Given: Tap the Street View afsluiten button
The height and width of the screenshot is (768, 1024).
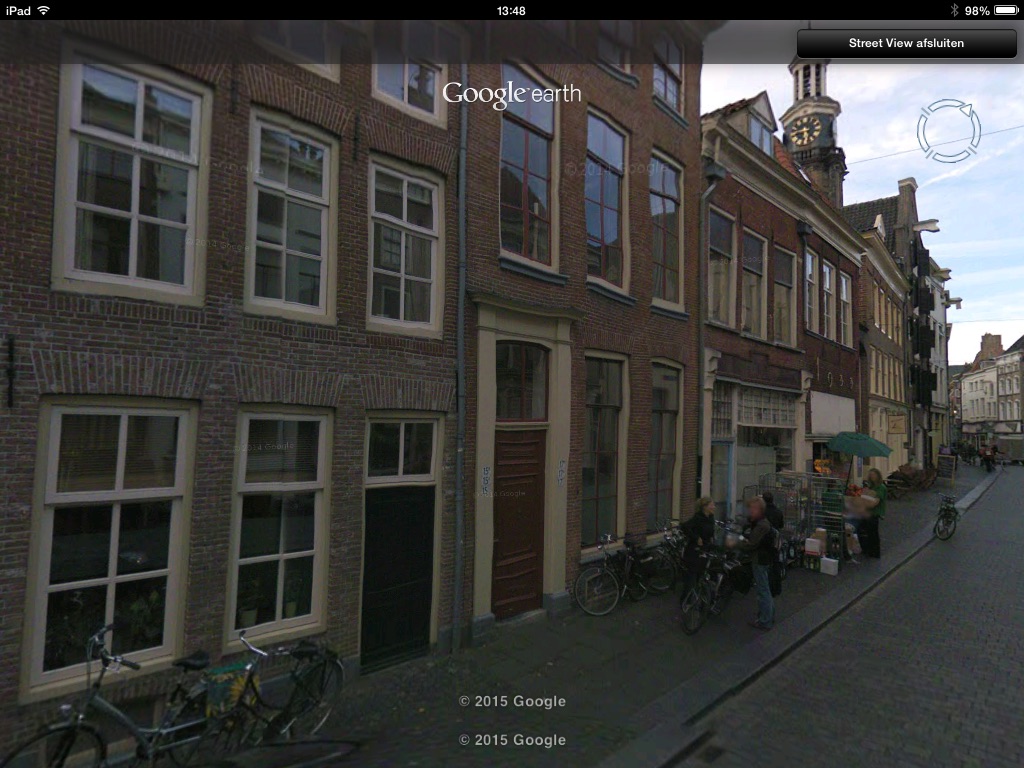Looking at the screenshot, I should 906,43.
